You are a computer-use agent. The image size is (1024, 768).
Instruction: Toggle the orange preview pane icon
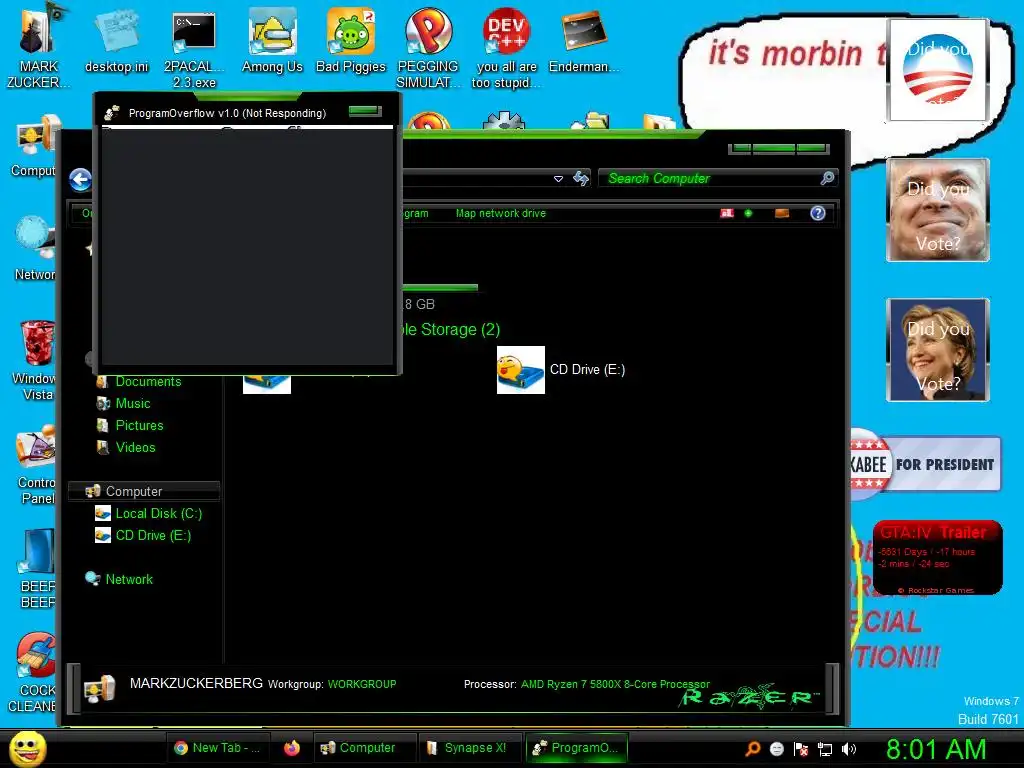point(782,213)
